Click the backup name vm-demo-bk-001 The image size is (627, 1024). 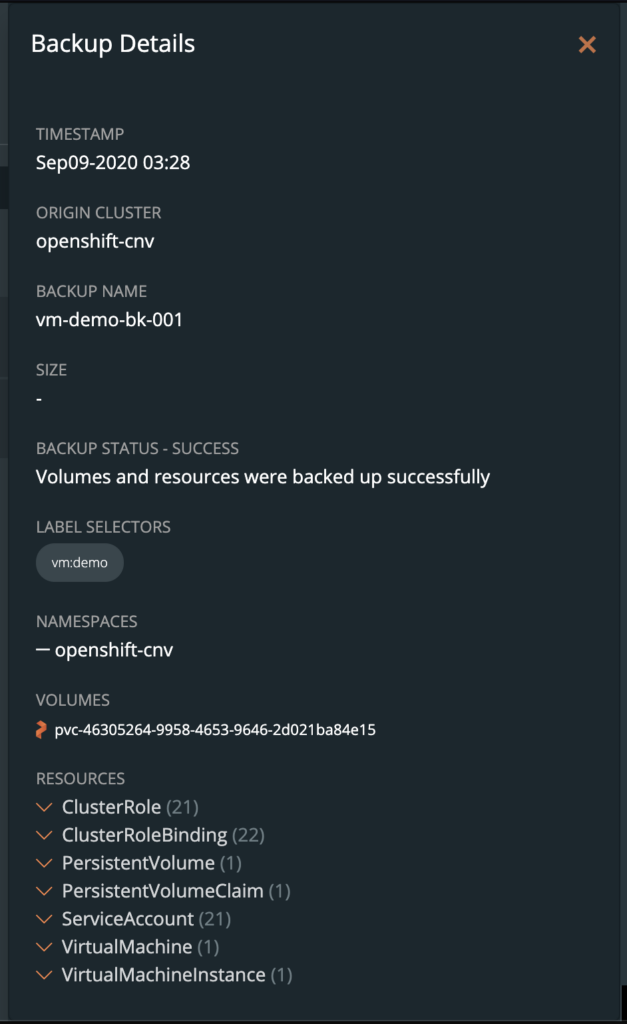[109, 320]
